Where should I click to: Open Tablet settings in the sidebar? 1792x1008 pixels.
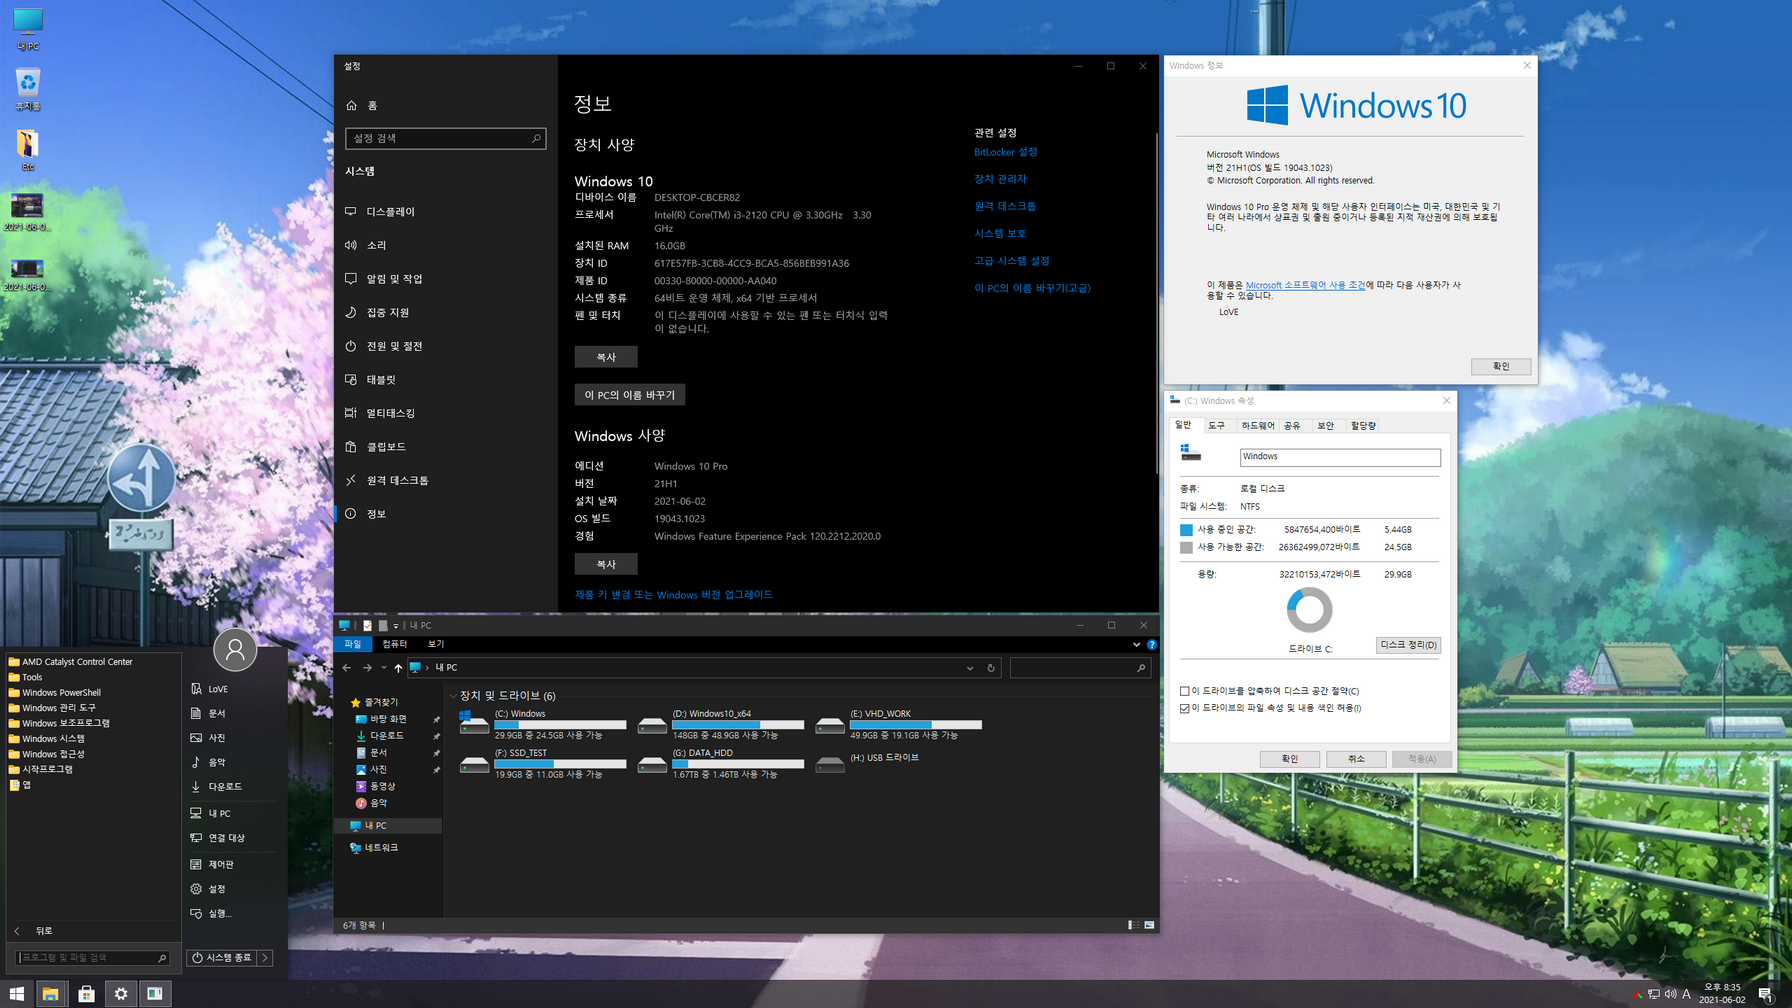pos(445,380)
